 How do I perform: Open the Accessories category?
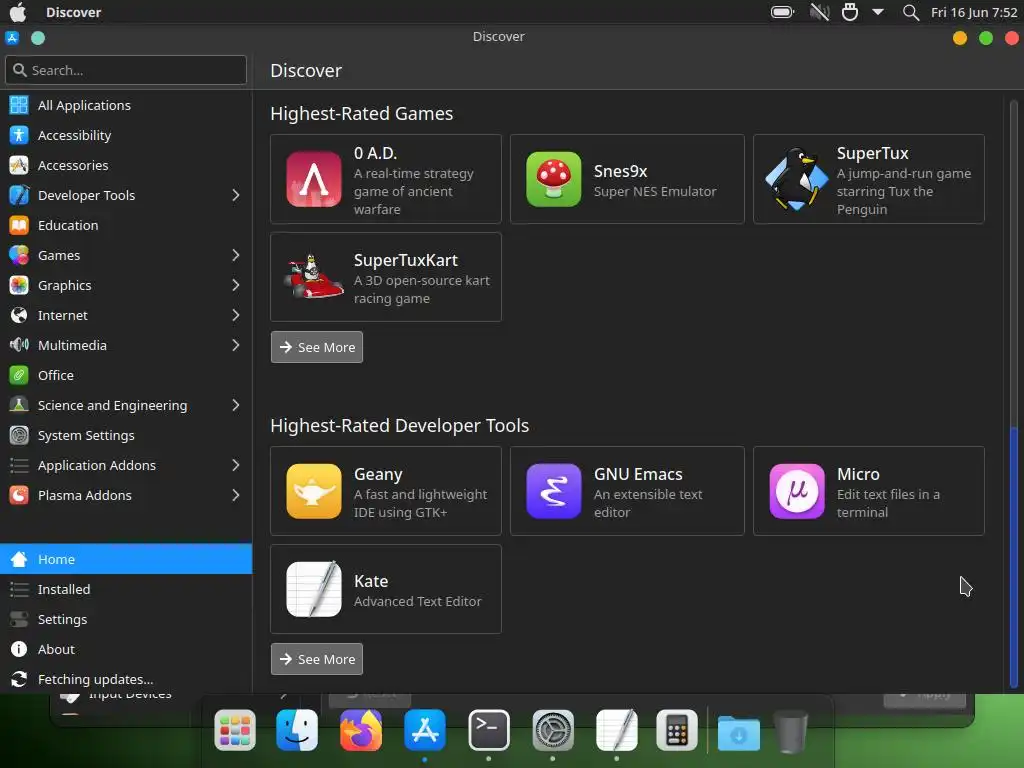coord(126,165)
